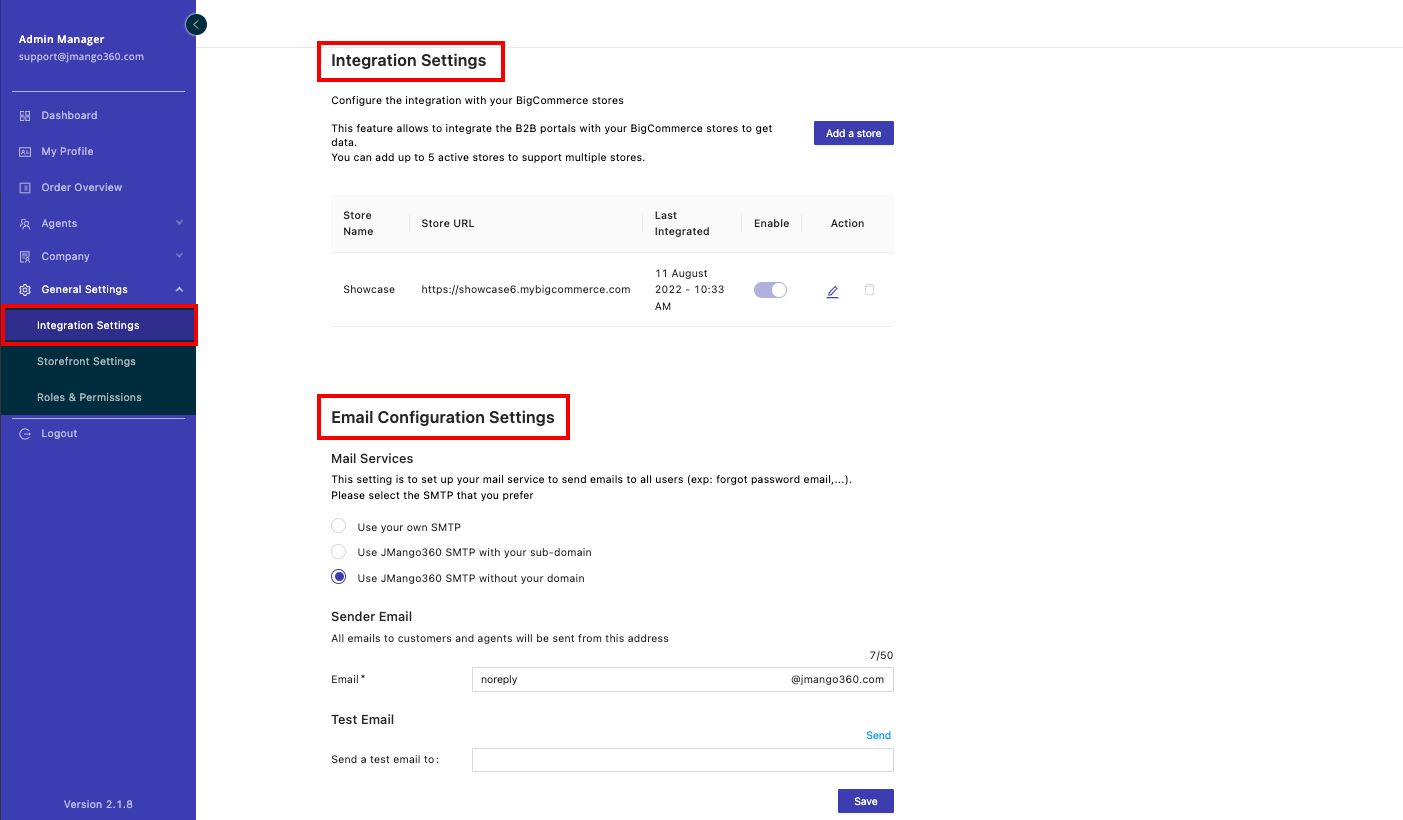This screenshot has width=1403, height=820.
Task: Click the My Profile sidebar icon
Action: pyautogui.click(x=25, y=152)
